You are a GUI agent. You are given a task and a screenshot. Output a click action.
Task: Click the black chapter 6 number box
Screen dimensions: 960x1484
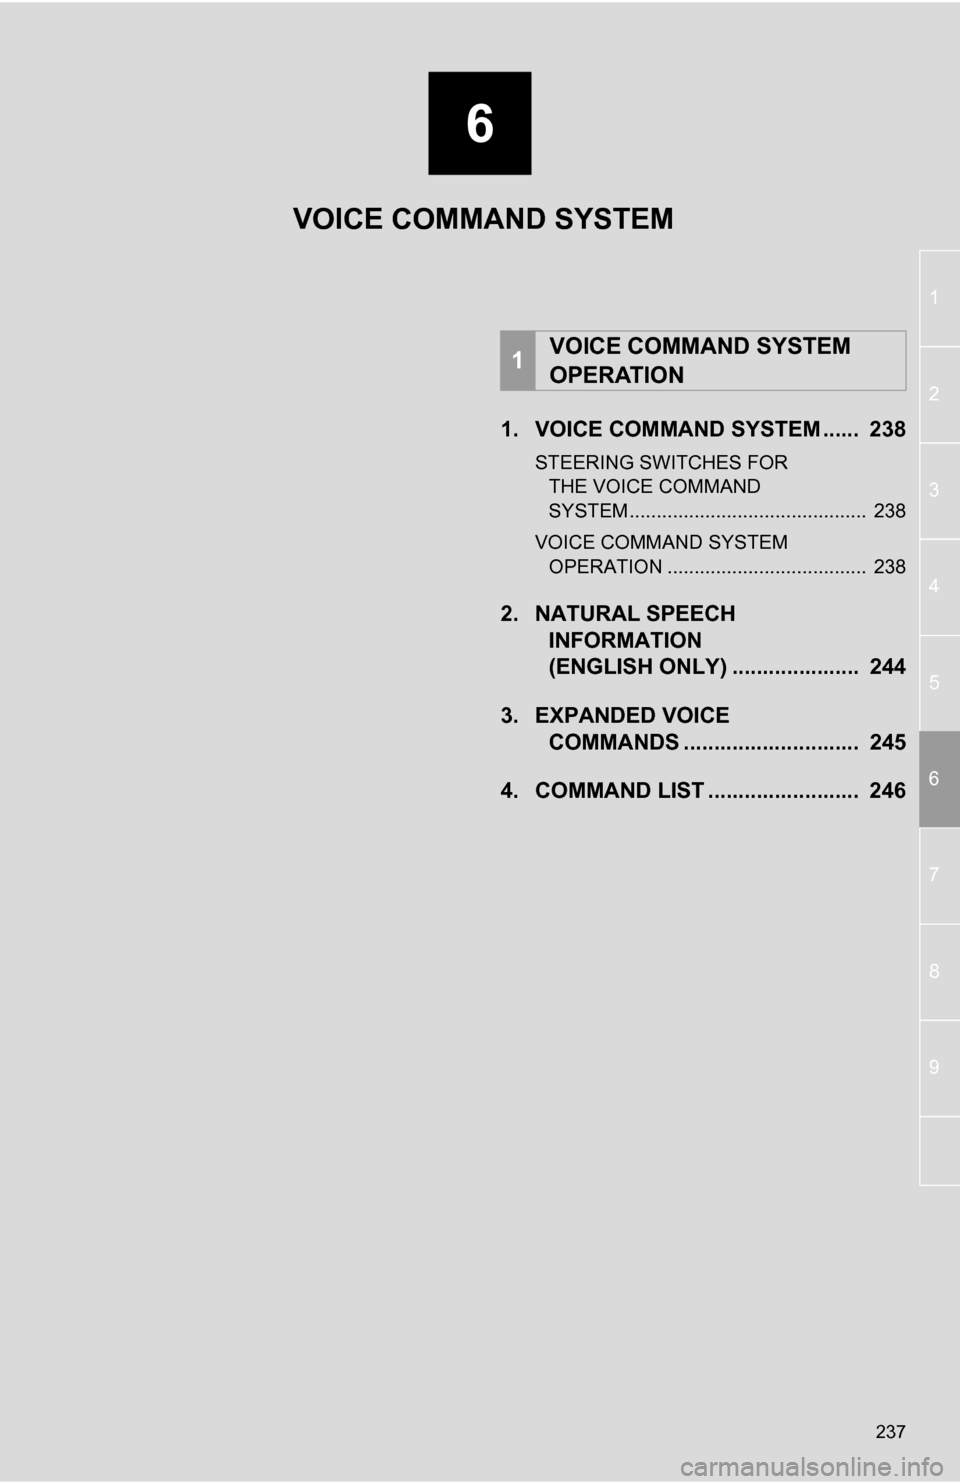click(x=480, y=123)
